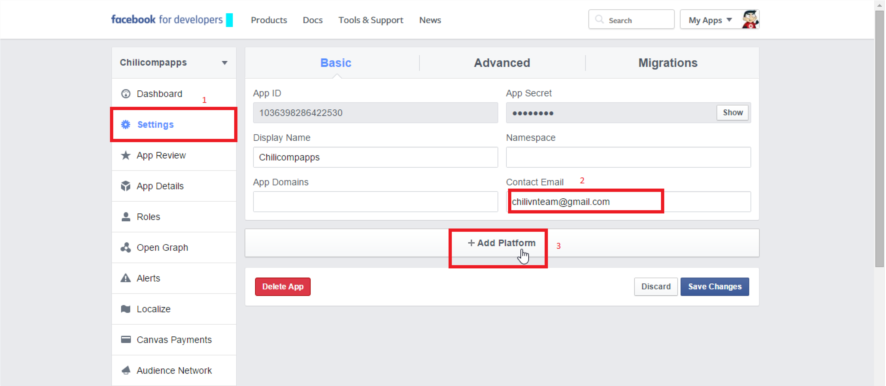Click Save Changes

tap(715, 287)
